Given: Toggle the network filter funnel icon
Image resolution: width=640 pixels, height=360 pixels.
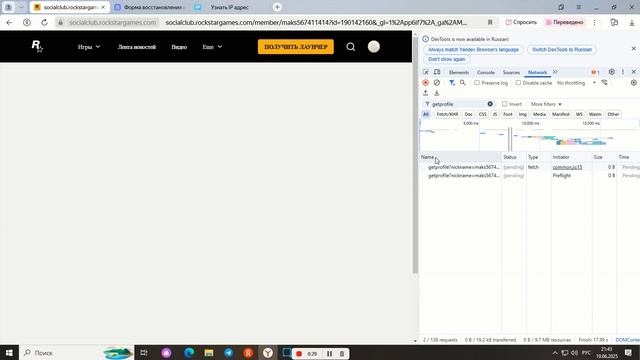Looking at the screenshot, I should click(451, 83).
